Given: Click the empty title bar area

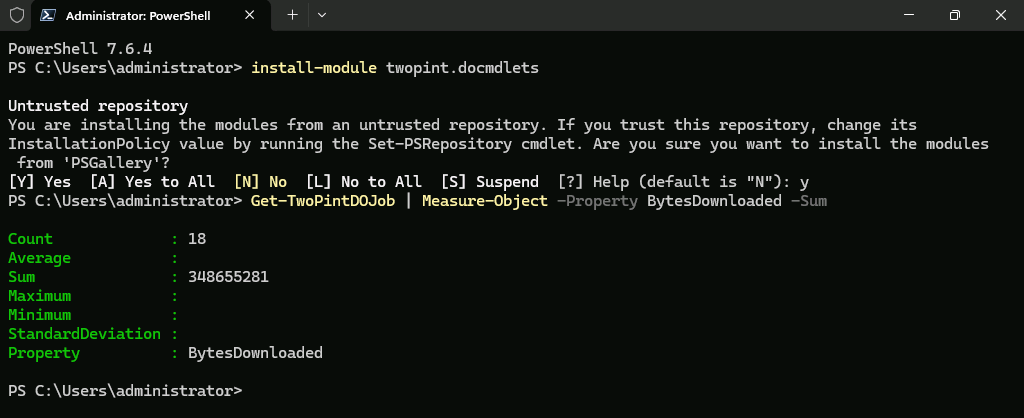Looking at the screenshot, I should point(607,14).
